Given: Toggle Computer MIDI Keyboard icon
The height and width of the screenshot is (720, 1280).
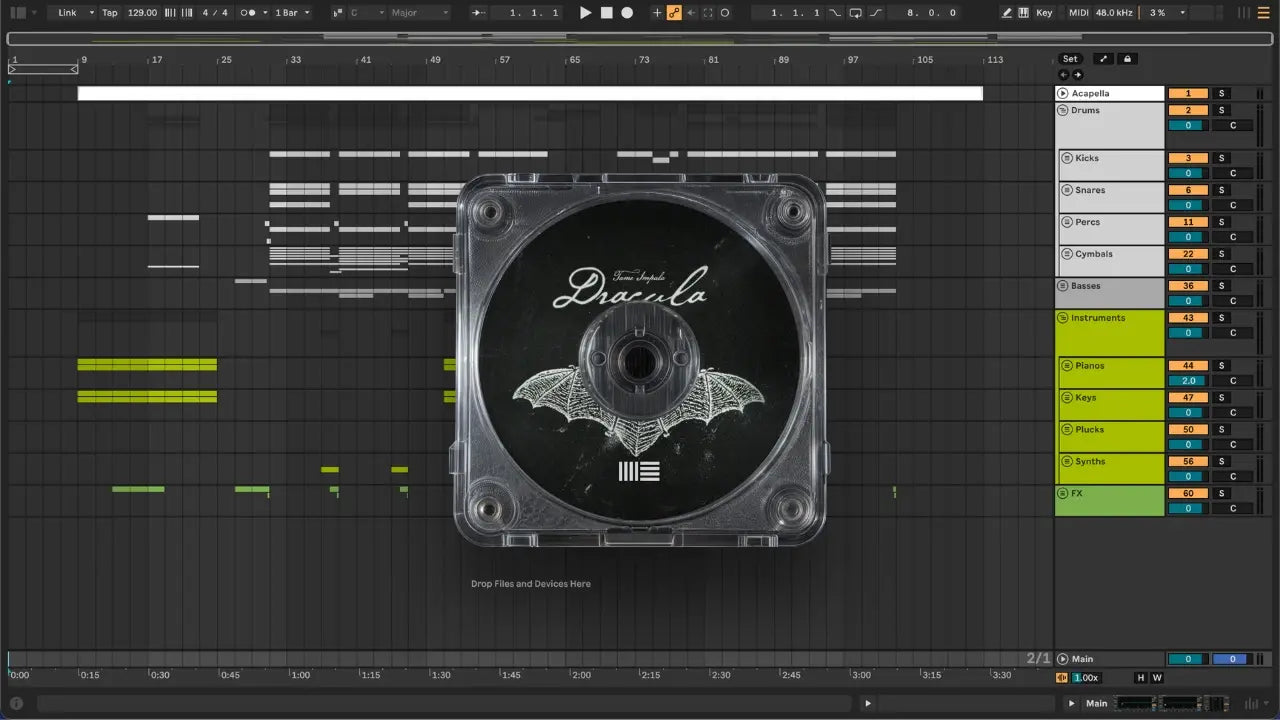Looking at the screenshot, I should tap(1023, 13).
